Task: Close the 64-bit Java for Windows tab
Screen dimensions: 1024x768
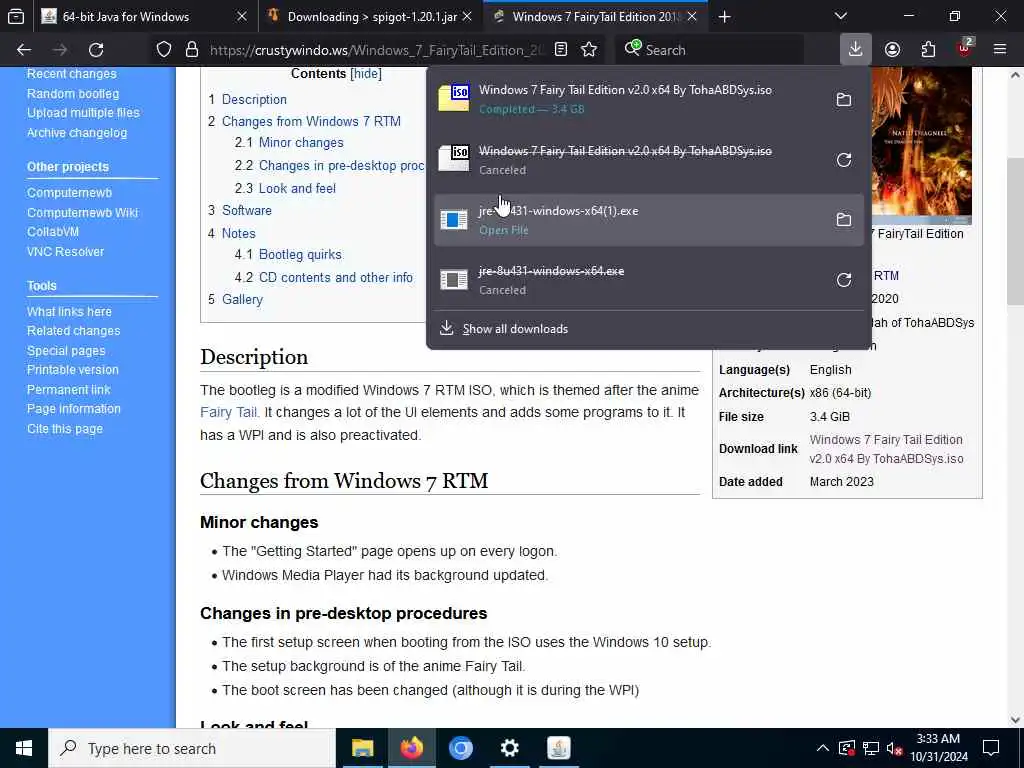Action: [x=242, y=16]
